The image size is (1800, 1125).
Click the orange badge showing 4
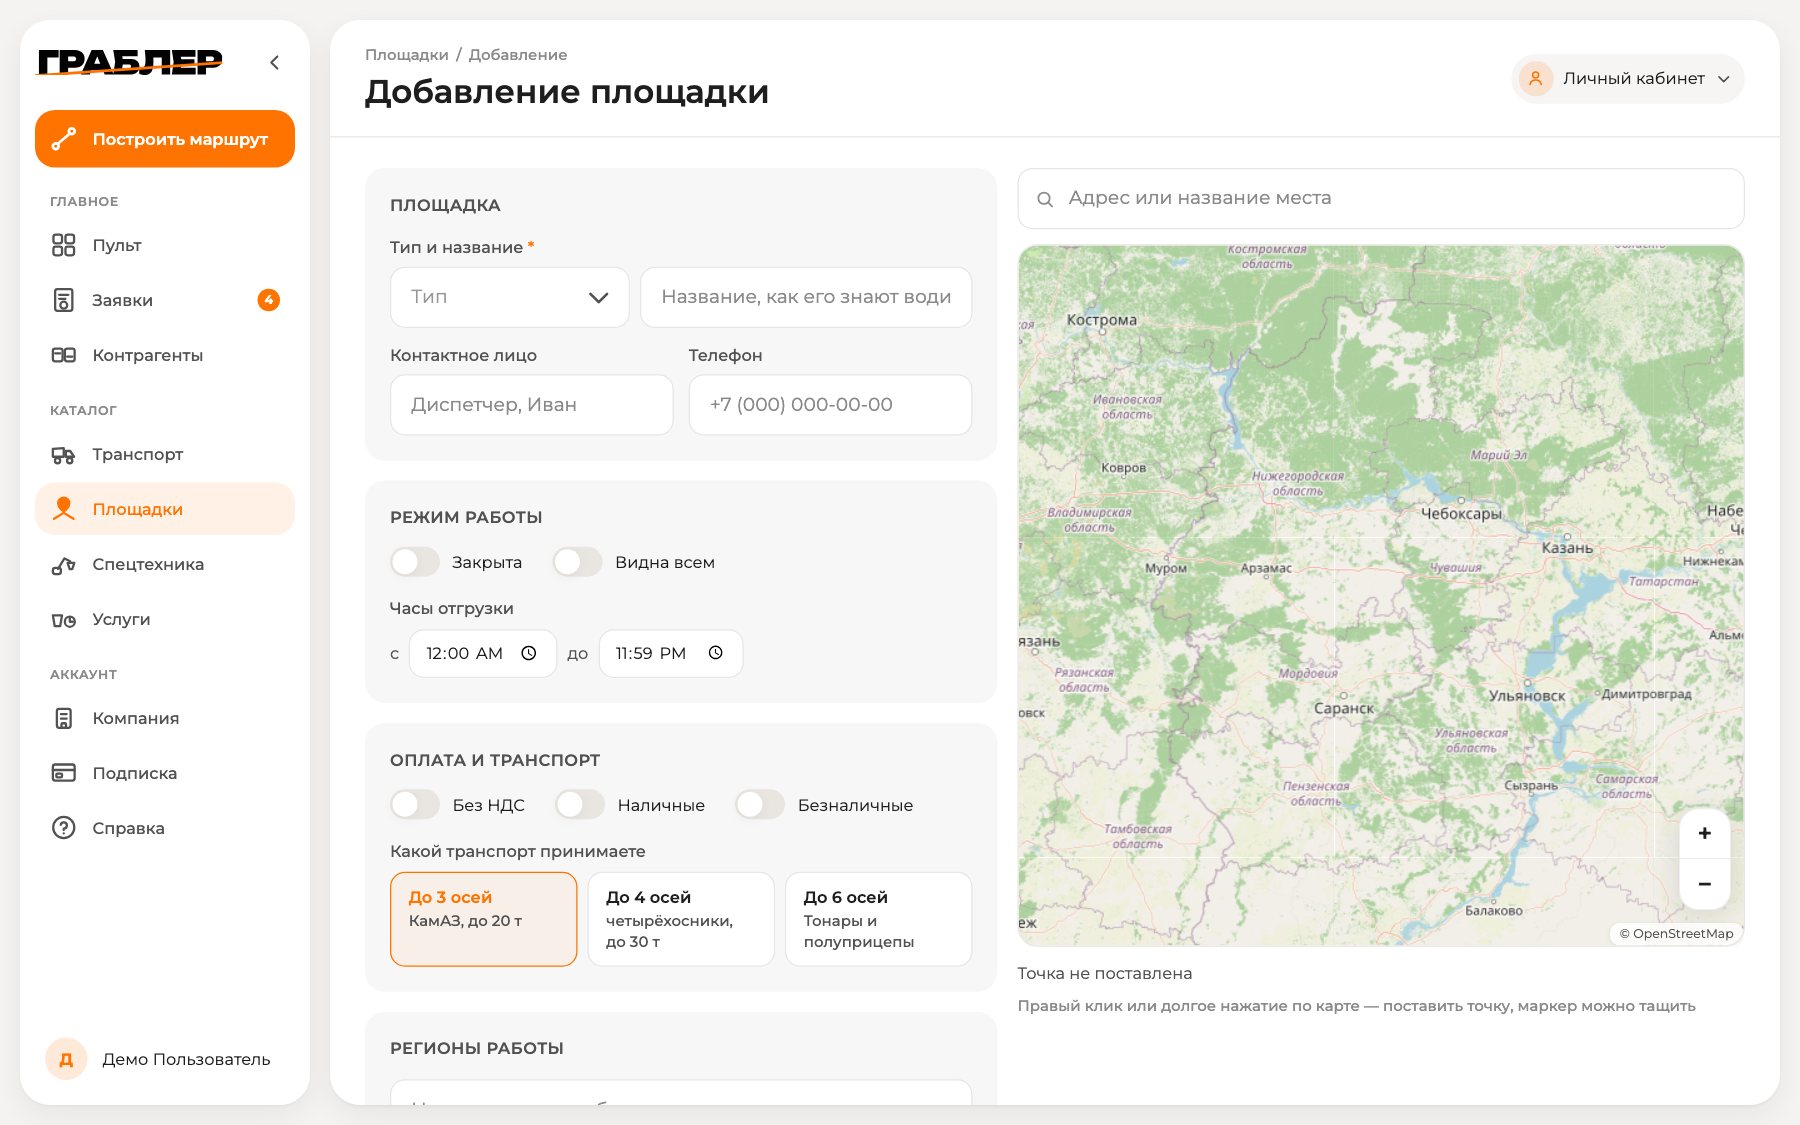(x=268, y=300)
